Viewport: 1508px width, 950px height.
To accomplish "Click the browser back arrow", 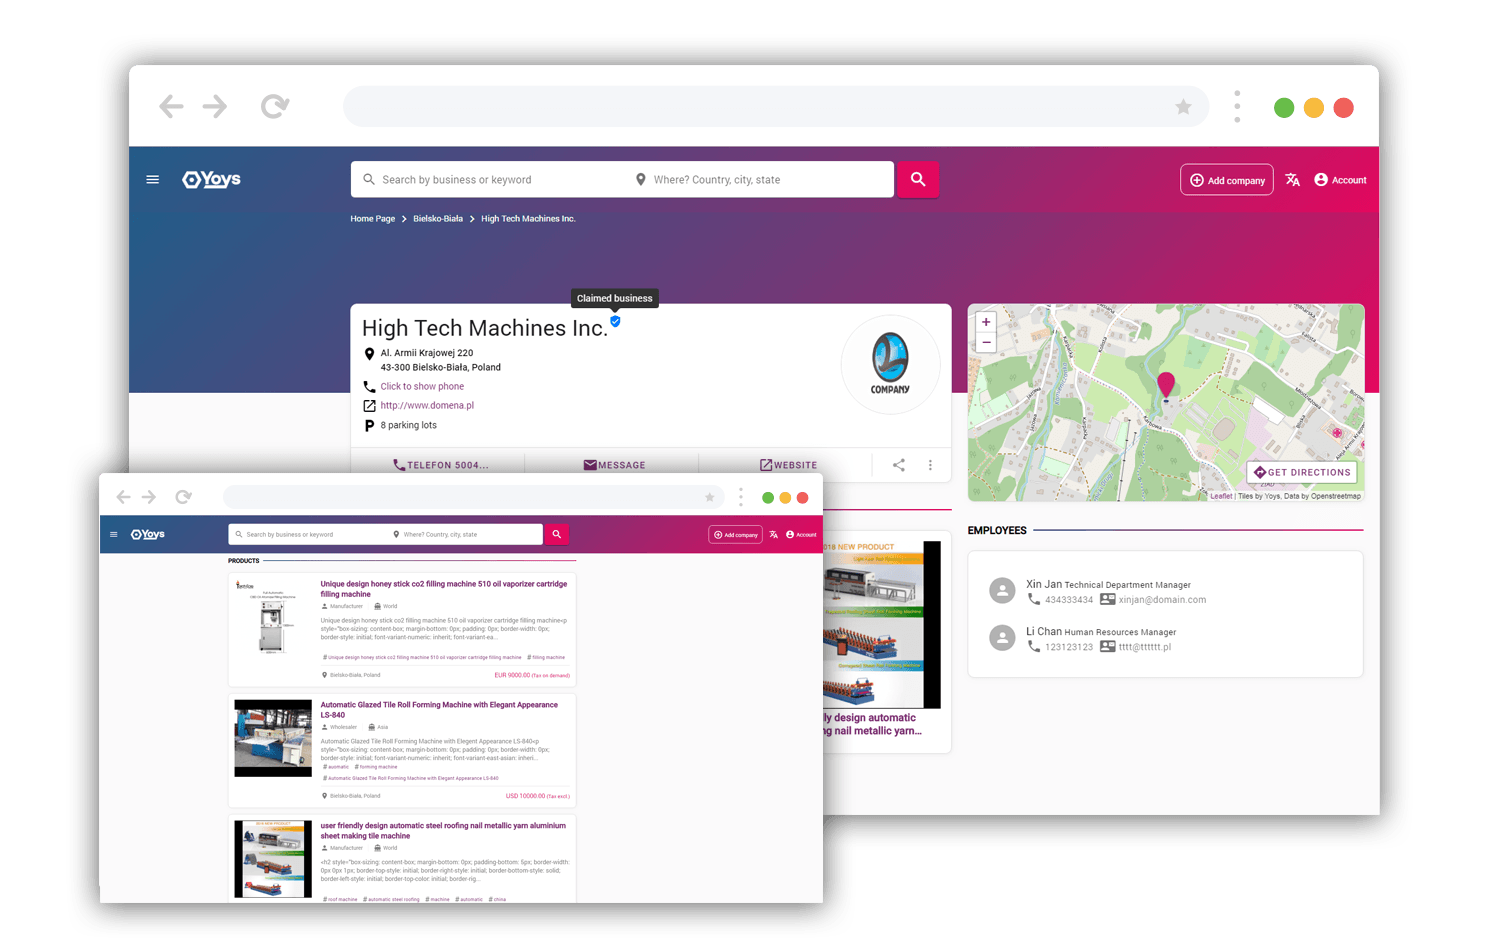I will [x=171, y=106].
